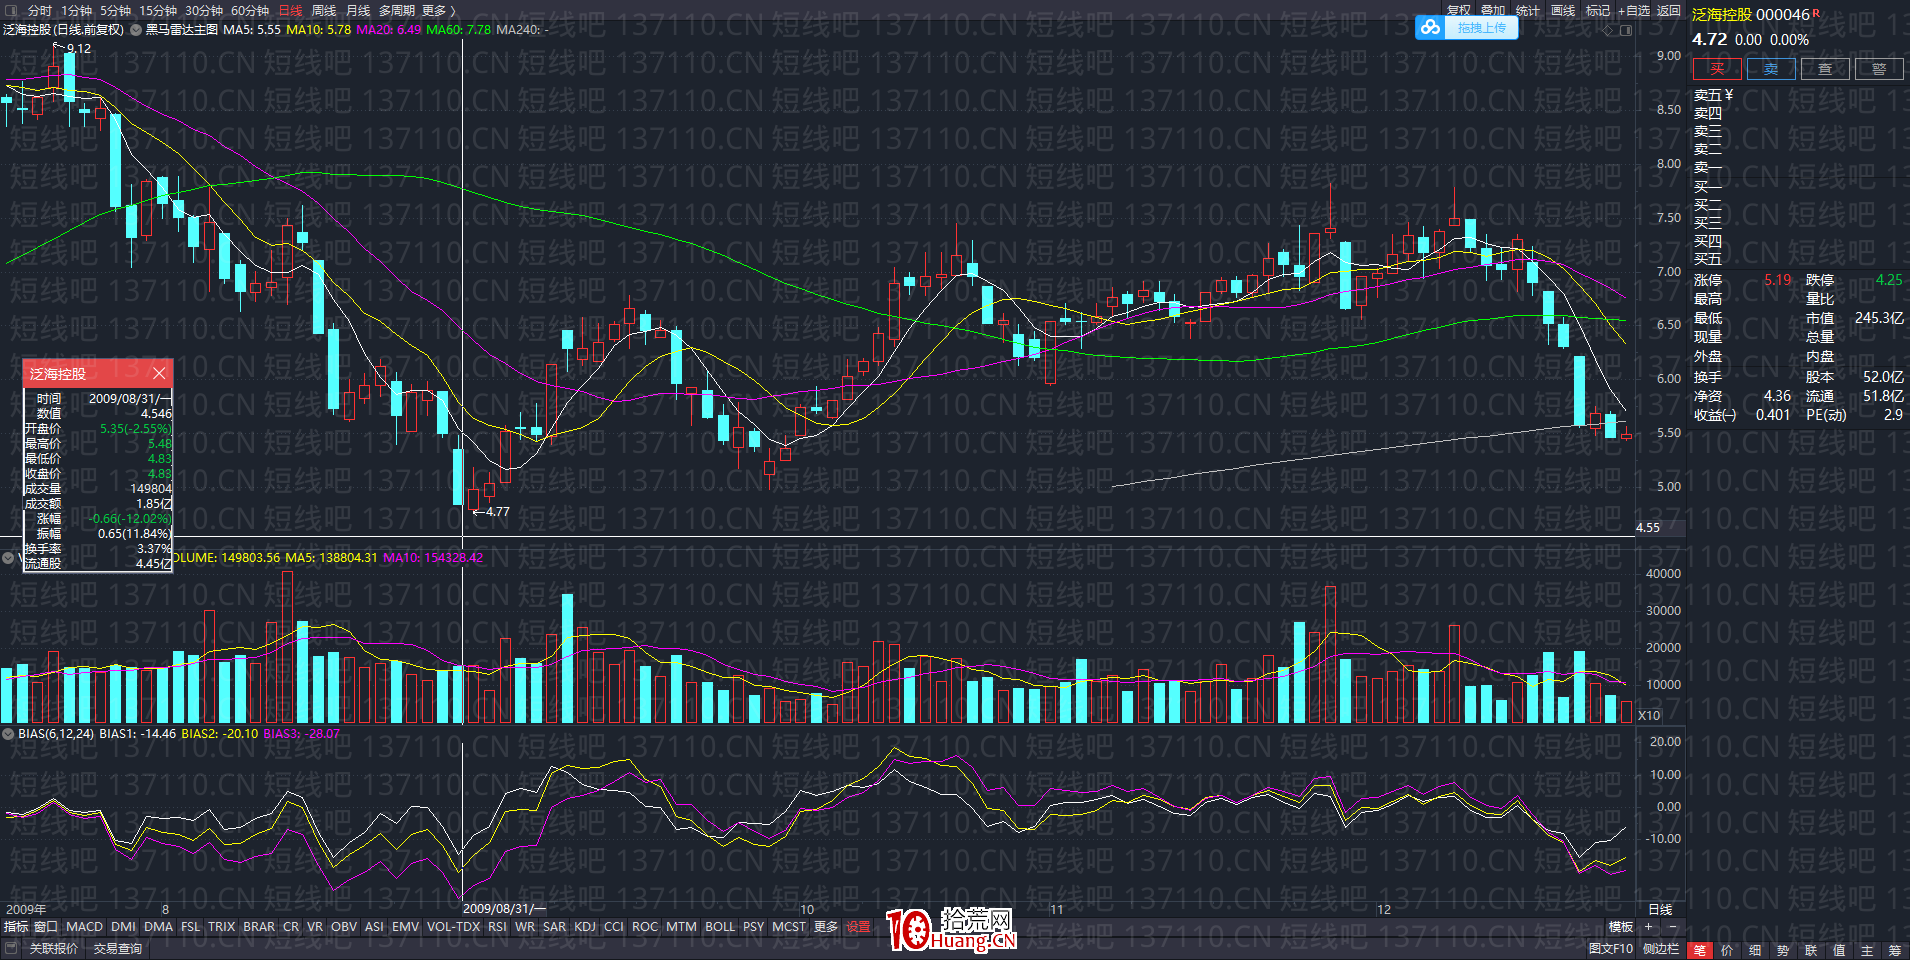
Task: Click the red 买 buy button
Action: (1717, 69)
